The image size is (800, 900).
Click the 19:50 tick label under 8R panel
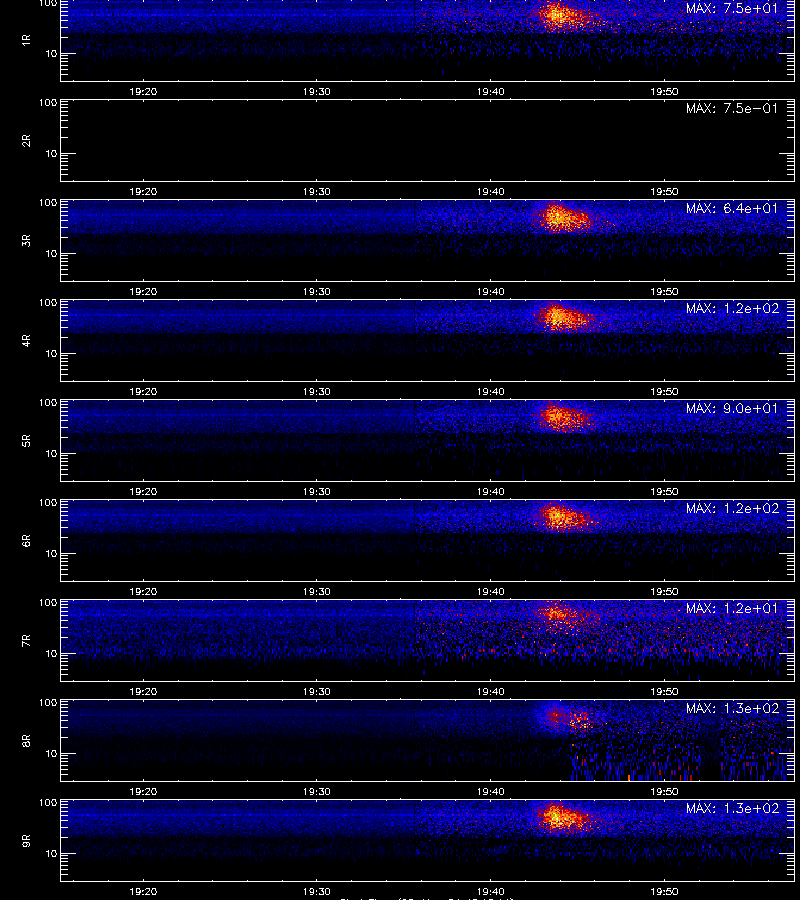point(665,792)
